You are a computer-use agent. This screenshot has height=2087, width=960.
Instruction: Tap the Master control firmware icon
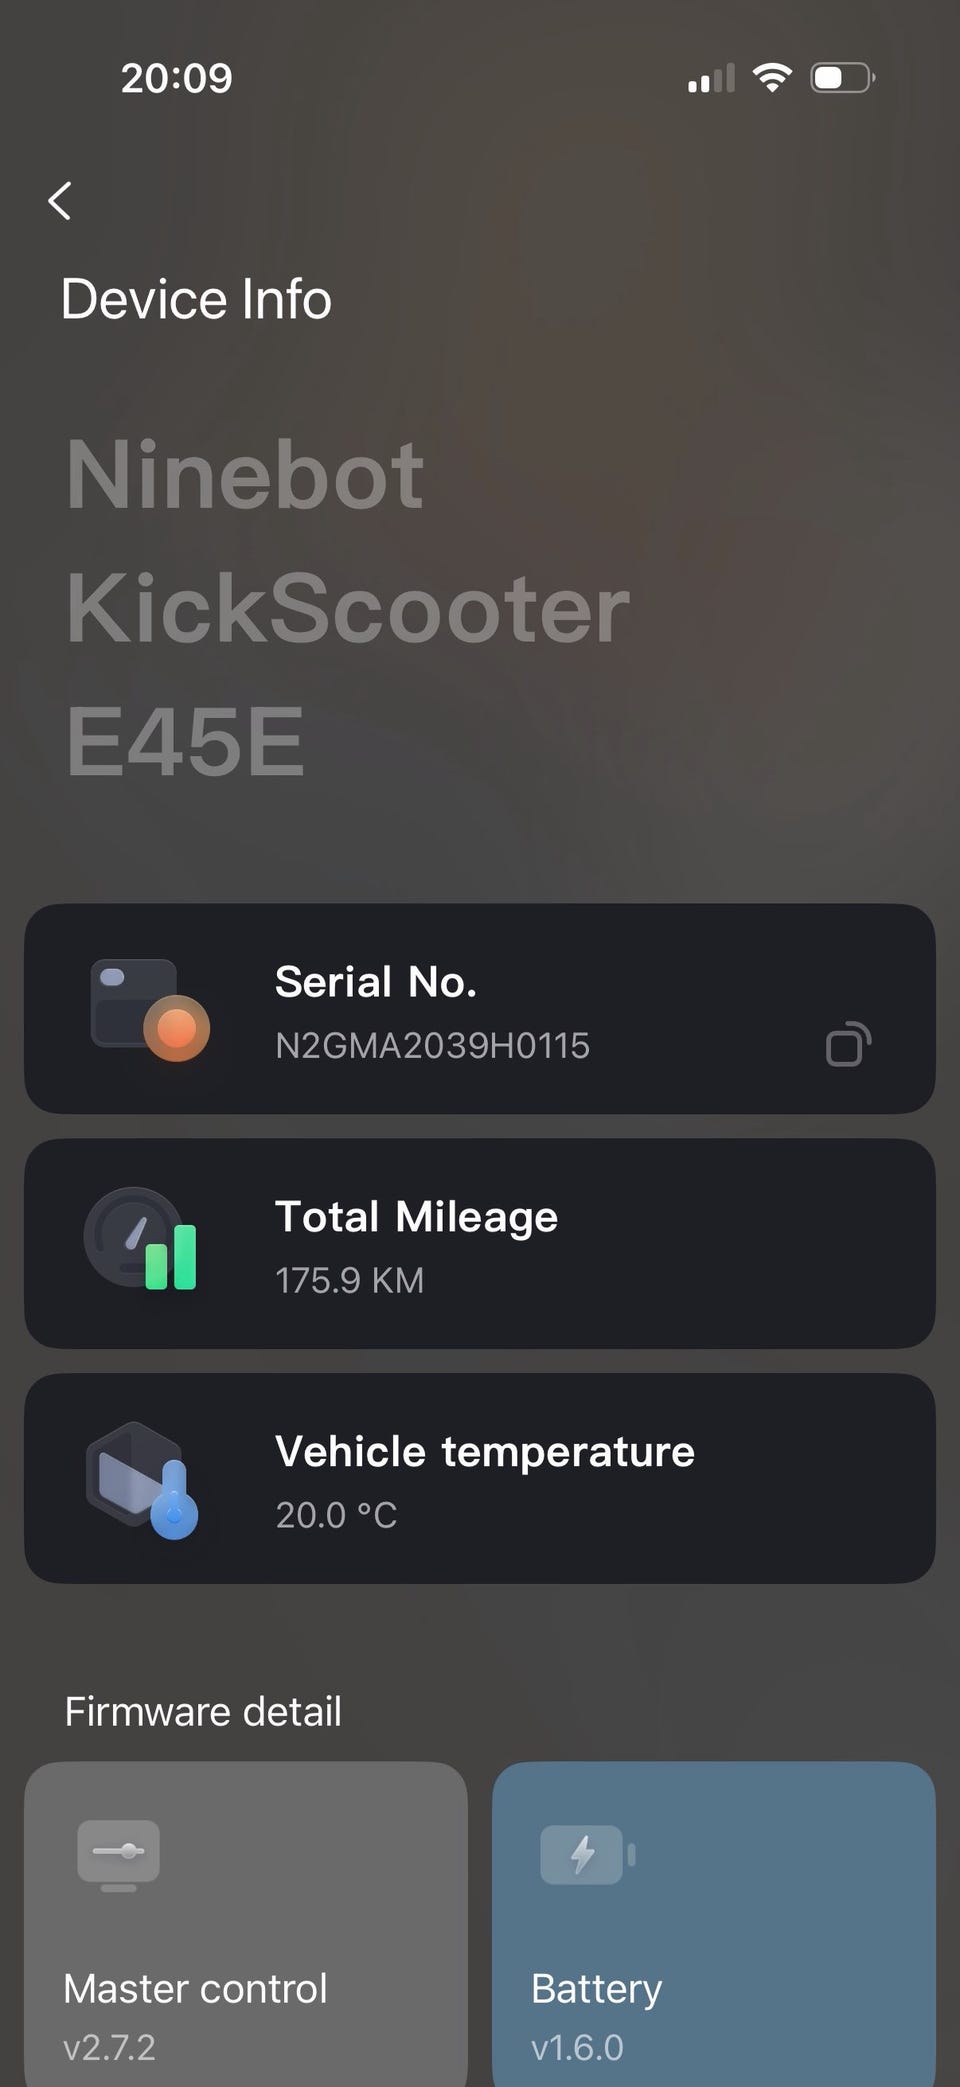pos(119,1855)
